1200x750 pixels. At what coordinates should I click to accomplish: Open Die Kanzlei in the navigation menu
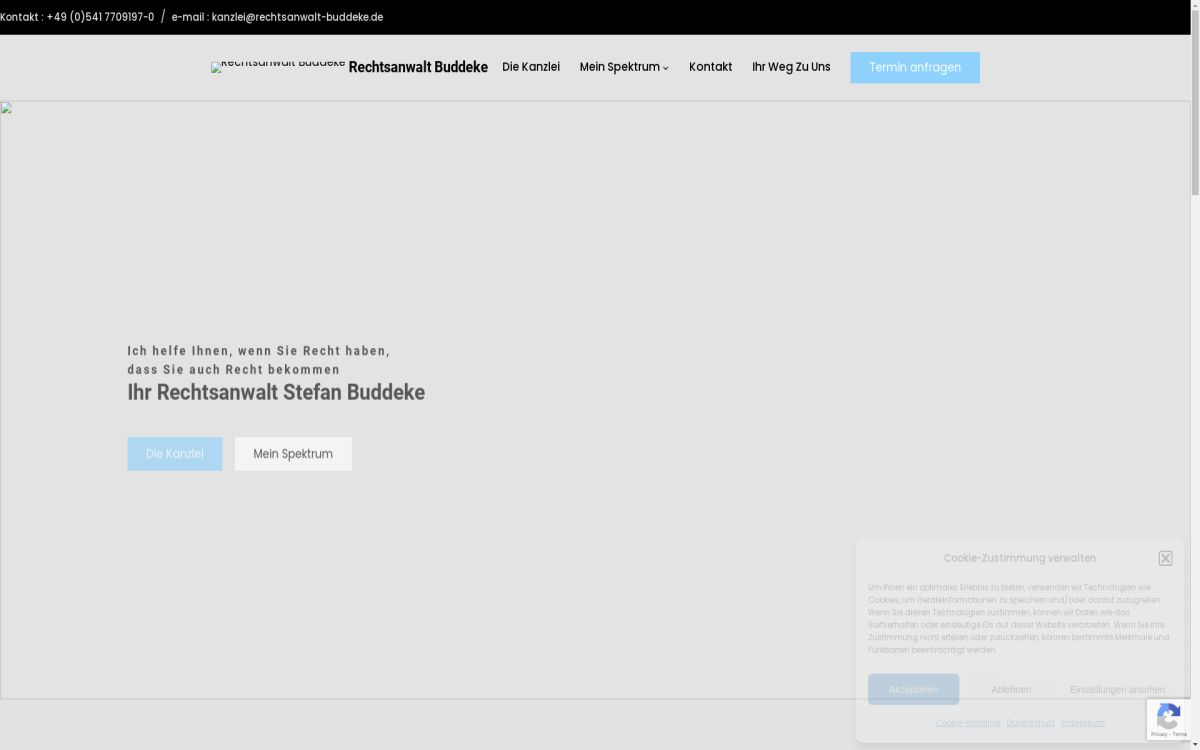(531, 67)
